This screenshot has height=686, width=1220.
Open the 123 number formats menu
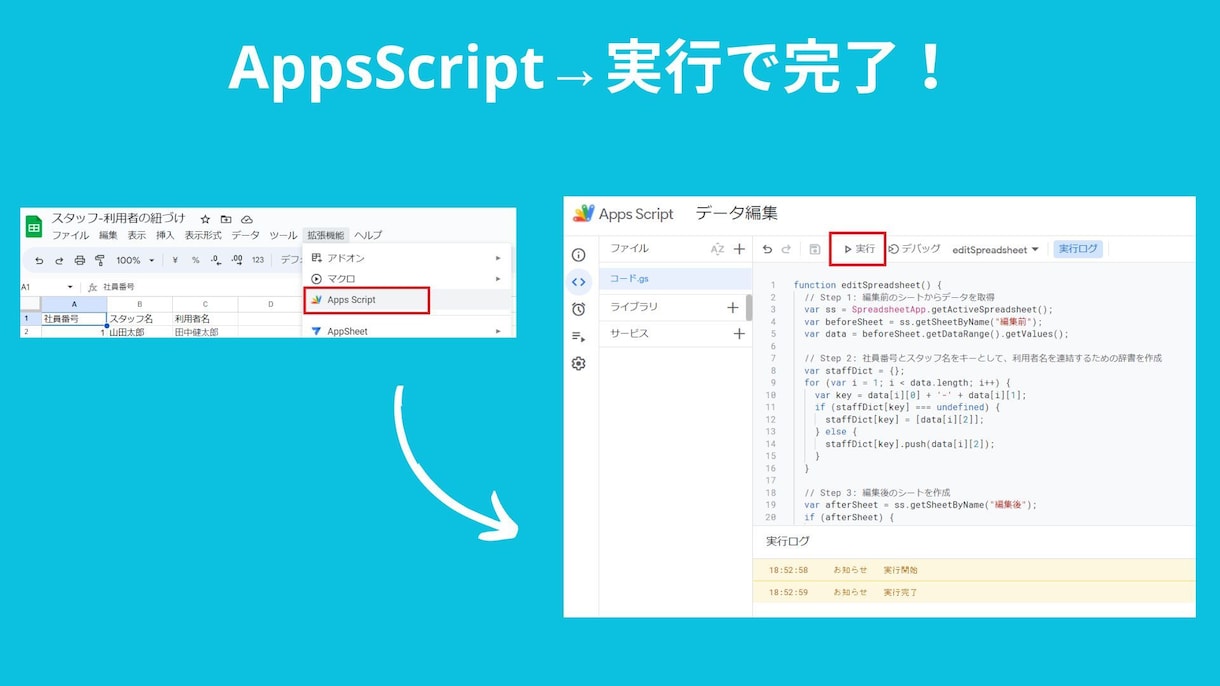click(x=258, y=260)
